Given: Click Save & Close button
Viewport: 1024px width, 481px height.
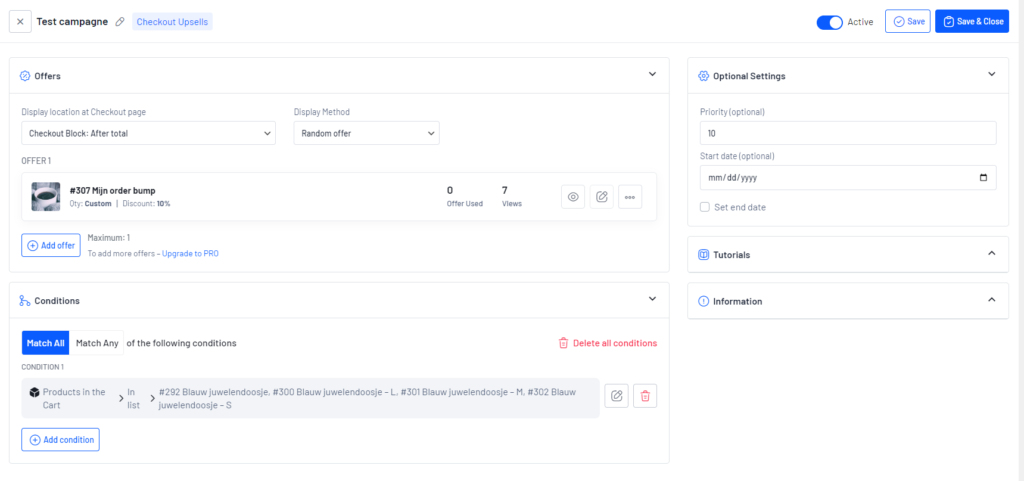Looking at the screenshot, I should tap(972, 22).
